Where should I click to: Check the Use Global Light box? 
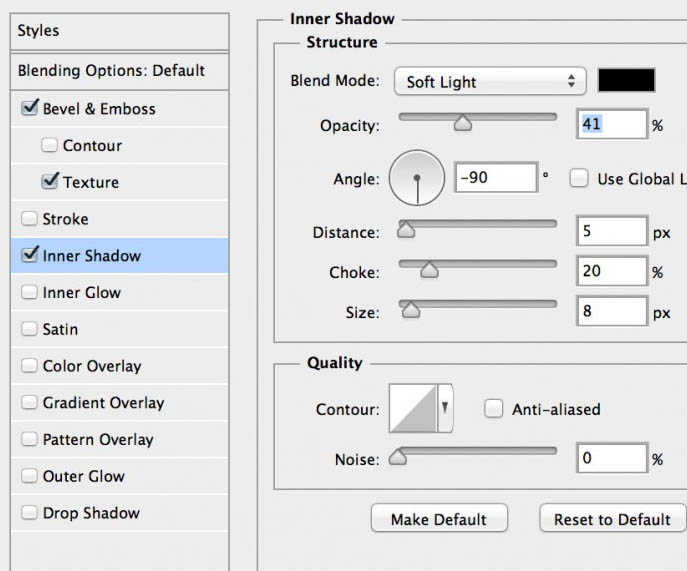[x=579, y=178]
